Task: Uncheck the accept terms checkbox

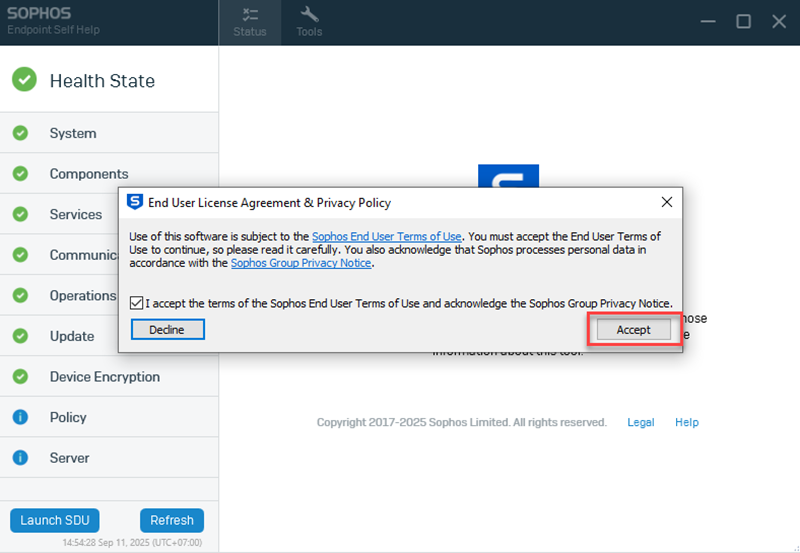Action: pyautogui.click(x=137, y=303)
